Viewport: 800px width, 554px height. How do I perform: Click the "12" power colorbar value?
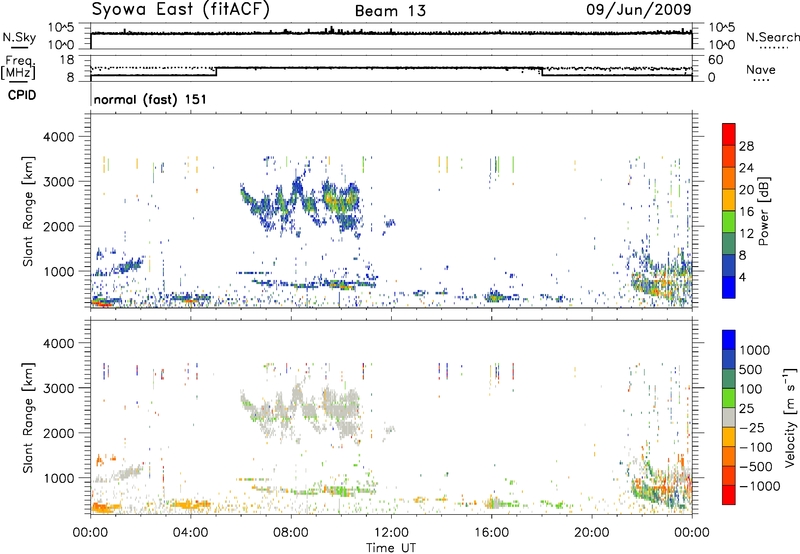coord(746,234)
